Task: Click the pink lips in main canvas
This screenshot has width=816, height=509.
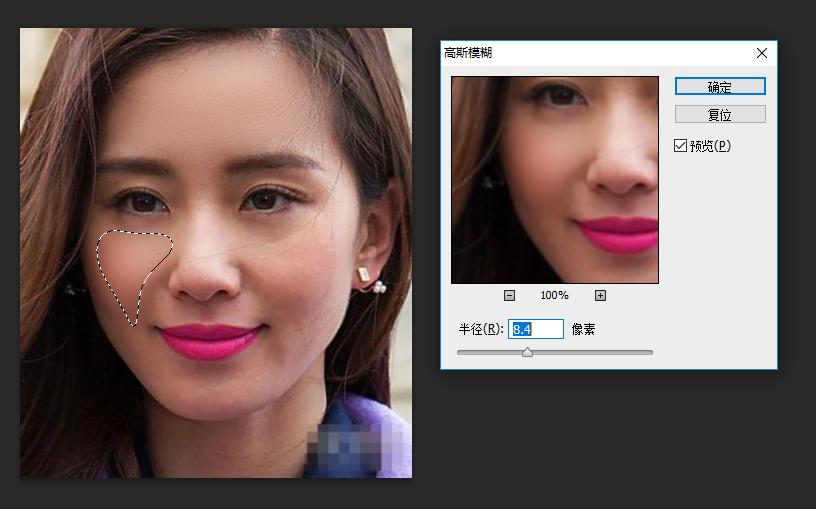Action: (x=209, y=341)
